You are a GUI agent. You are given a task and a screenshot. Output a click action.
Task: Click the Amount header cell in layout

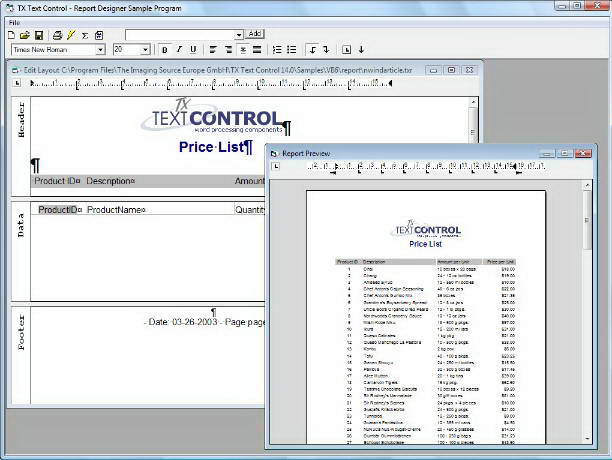point(250,181)
